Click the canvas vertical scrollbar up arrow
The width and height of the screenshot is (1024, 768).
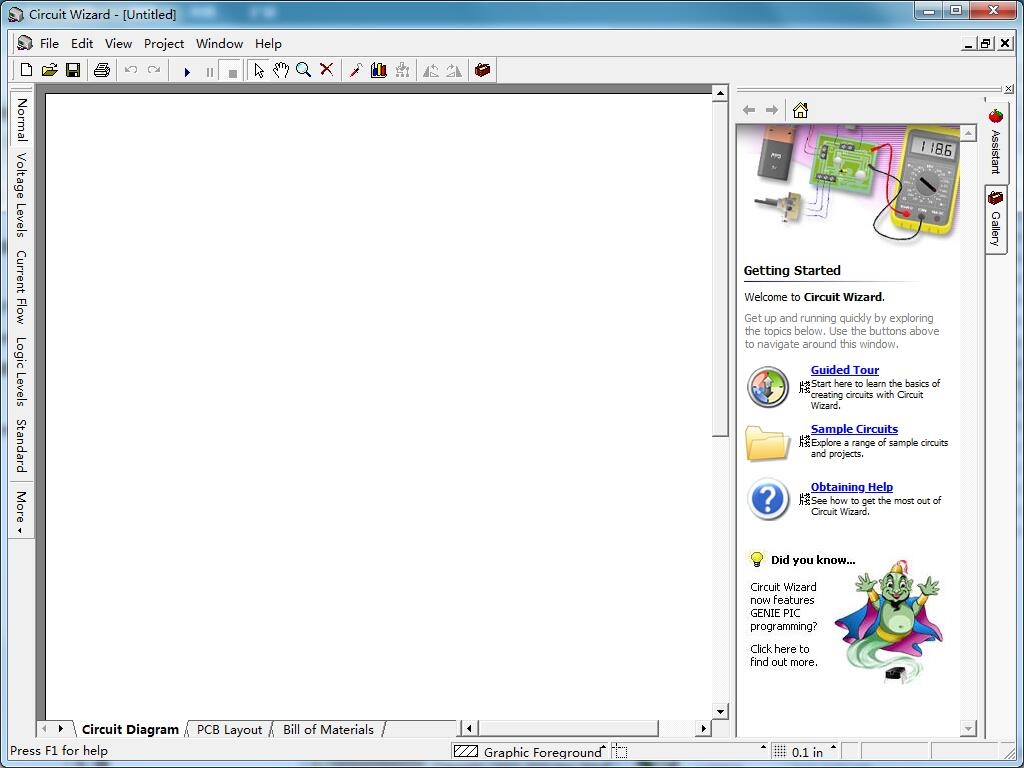(x=720, y=93)
